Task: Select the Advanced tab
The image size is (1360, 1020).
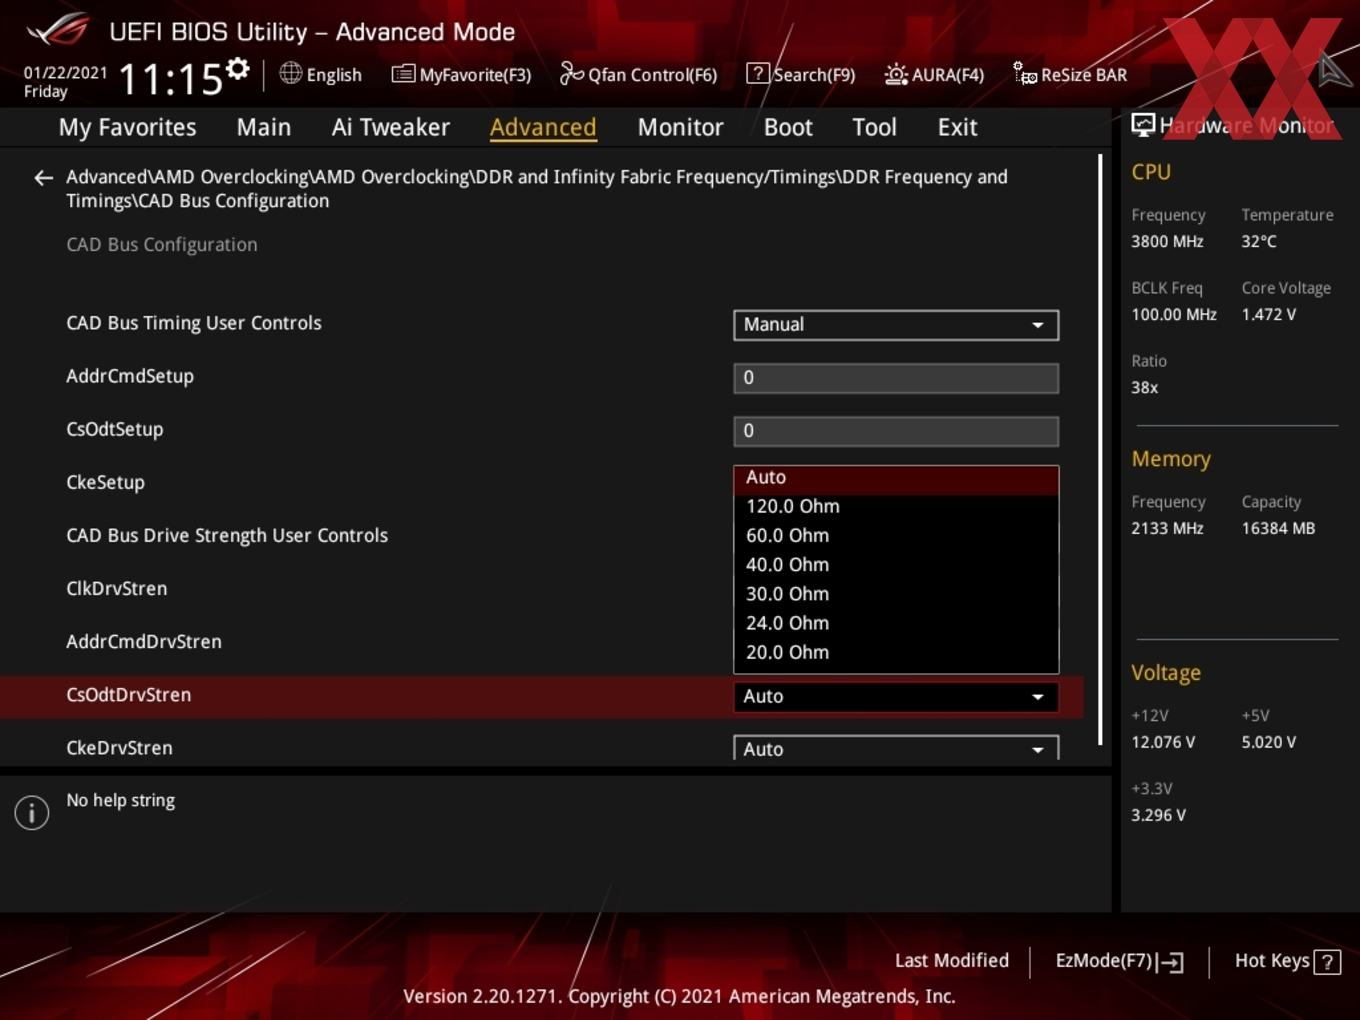Action: click(543, 127)
